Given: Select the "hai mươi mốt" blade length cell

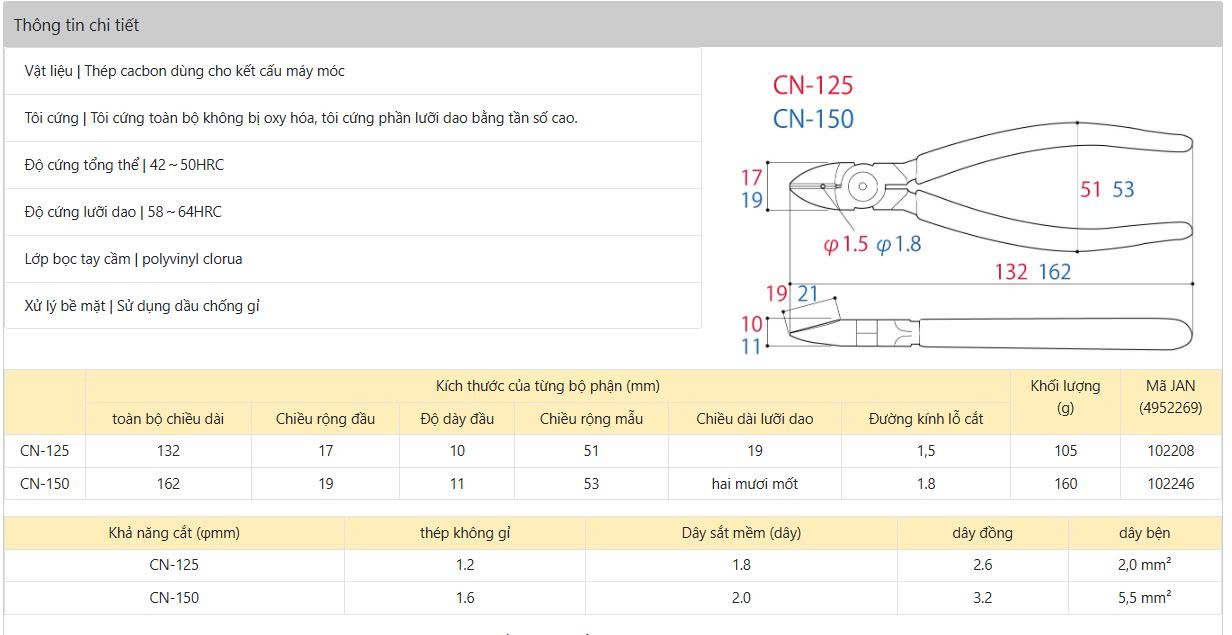Looking at the screenshot, I should [755, 484].
